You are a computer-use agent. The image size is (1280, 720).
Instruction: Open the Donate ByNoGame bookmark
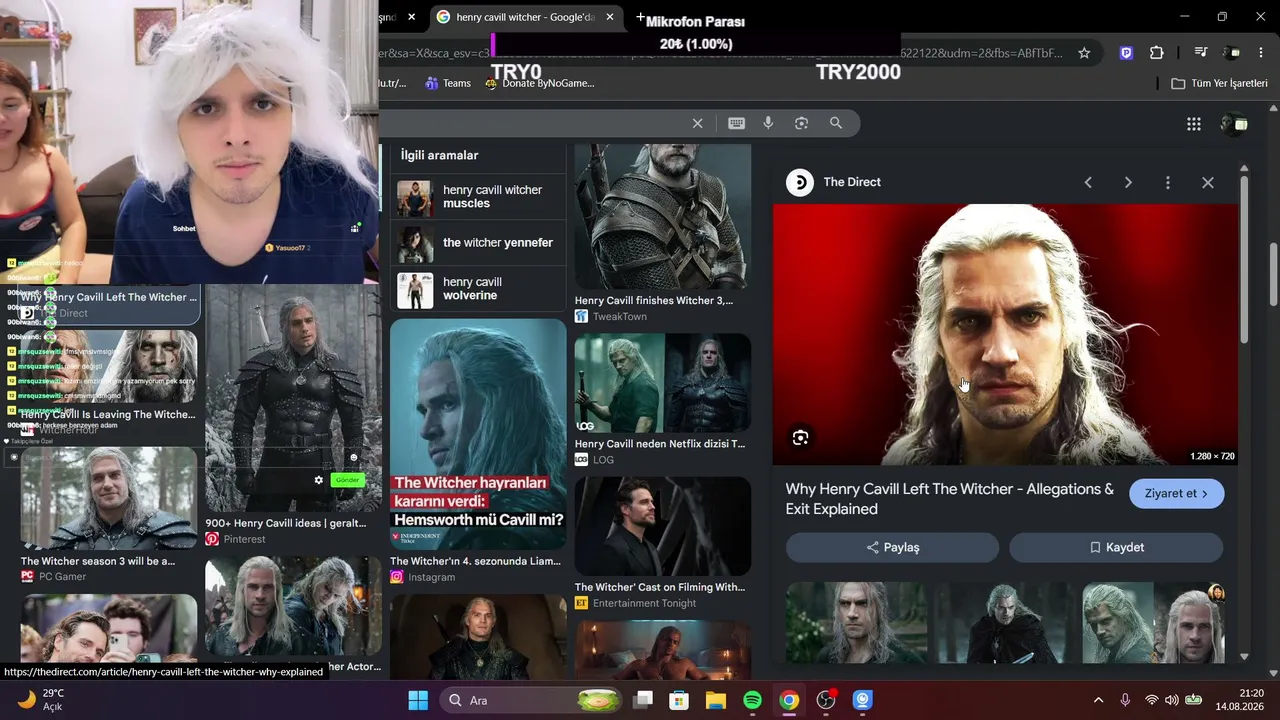tap(540, 83)
